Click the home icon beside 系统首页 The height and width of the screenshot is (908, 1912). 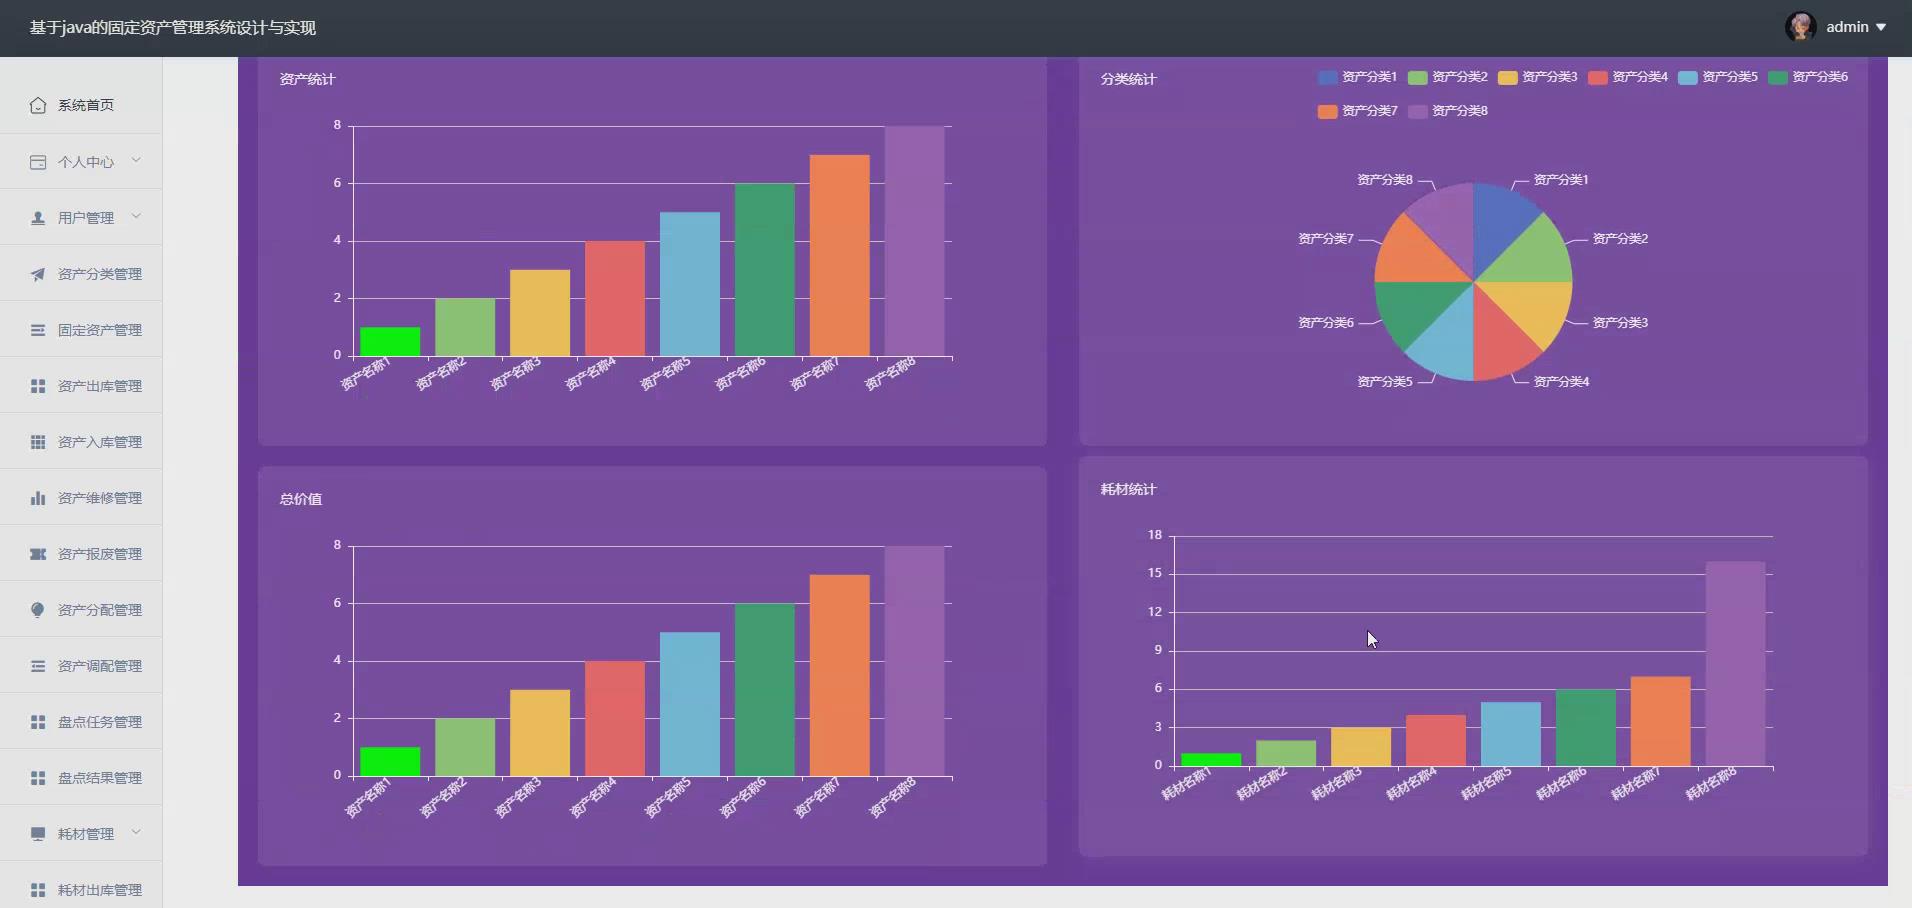(38, 105)
